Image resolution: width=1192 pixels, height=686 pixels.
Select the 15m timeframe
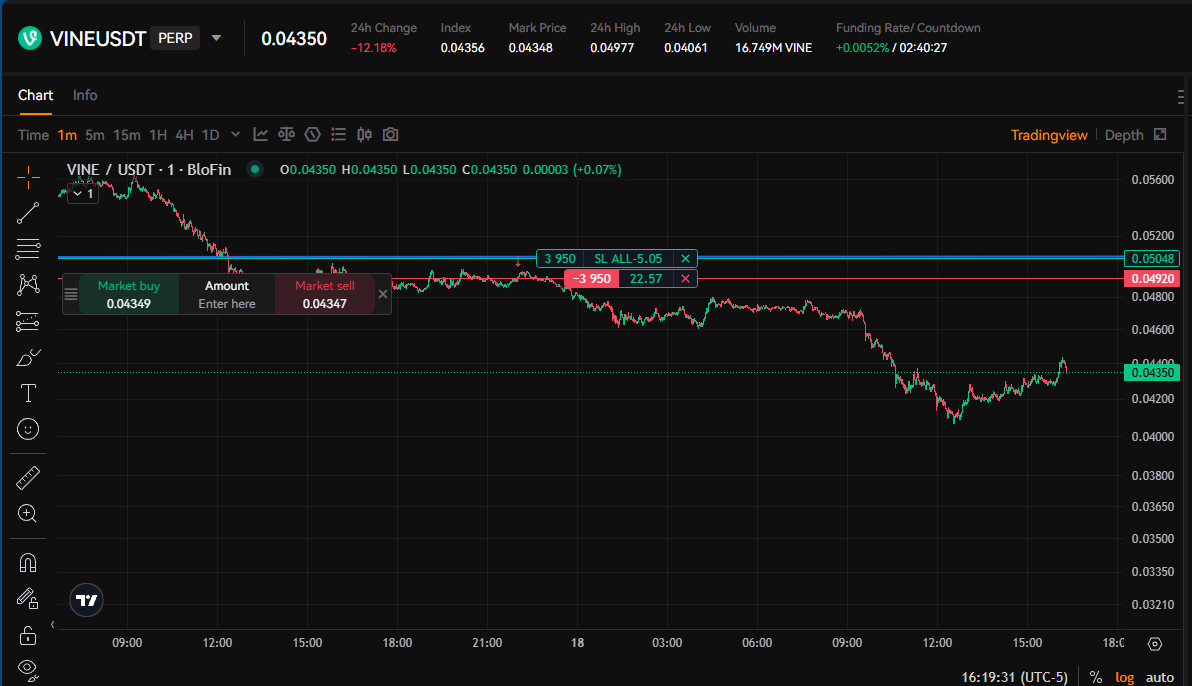[127, 135]
